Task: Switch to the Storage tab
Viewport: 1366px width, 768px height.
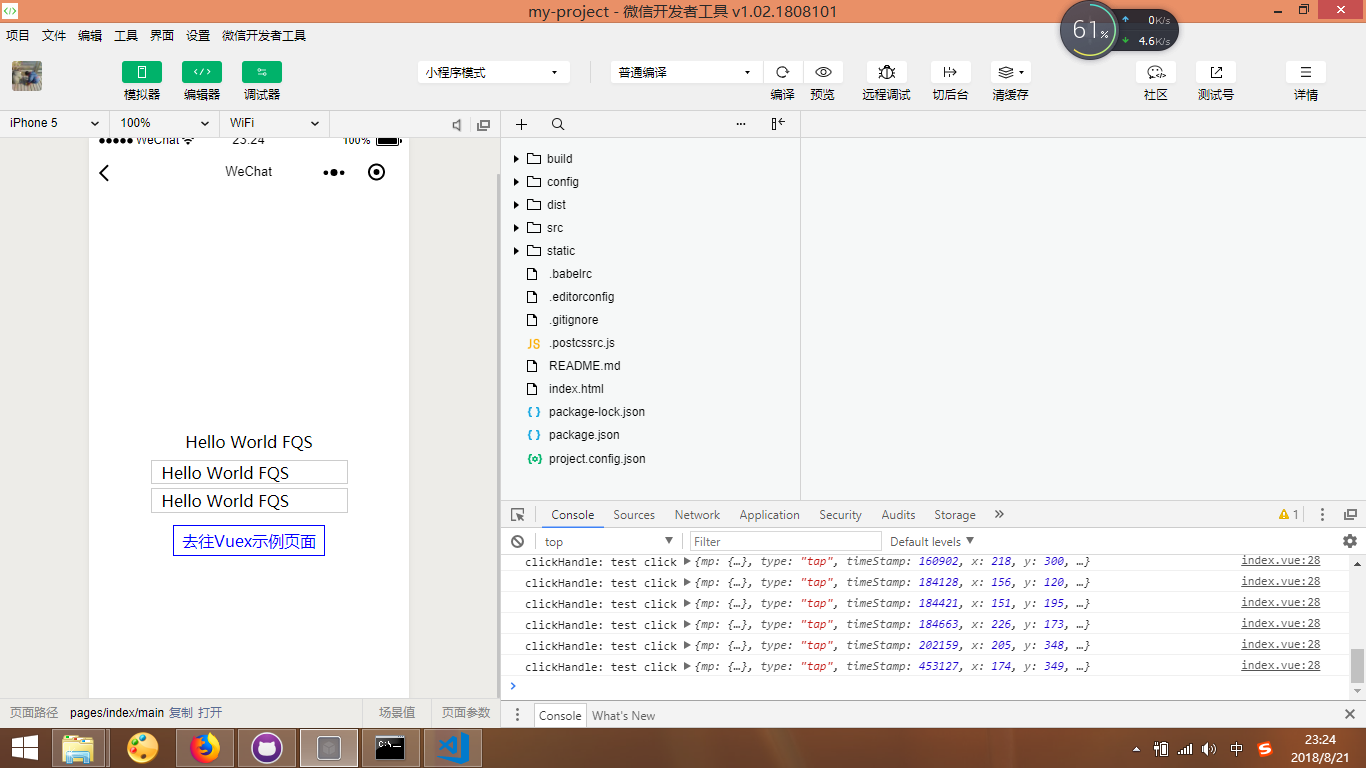Action: (x=955, y=515)
